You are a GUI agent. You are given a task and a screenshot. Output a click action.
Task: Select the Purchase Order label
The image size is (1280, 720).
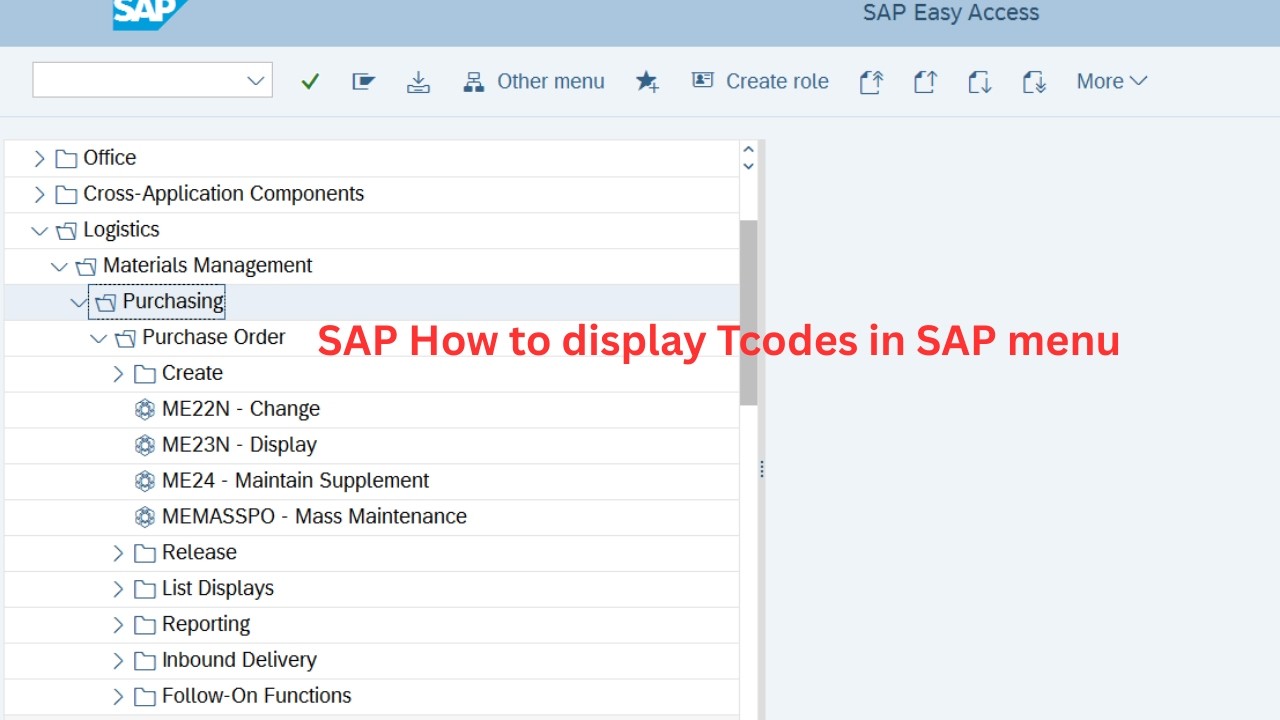(214, 338)
